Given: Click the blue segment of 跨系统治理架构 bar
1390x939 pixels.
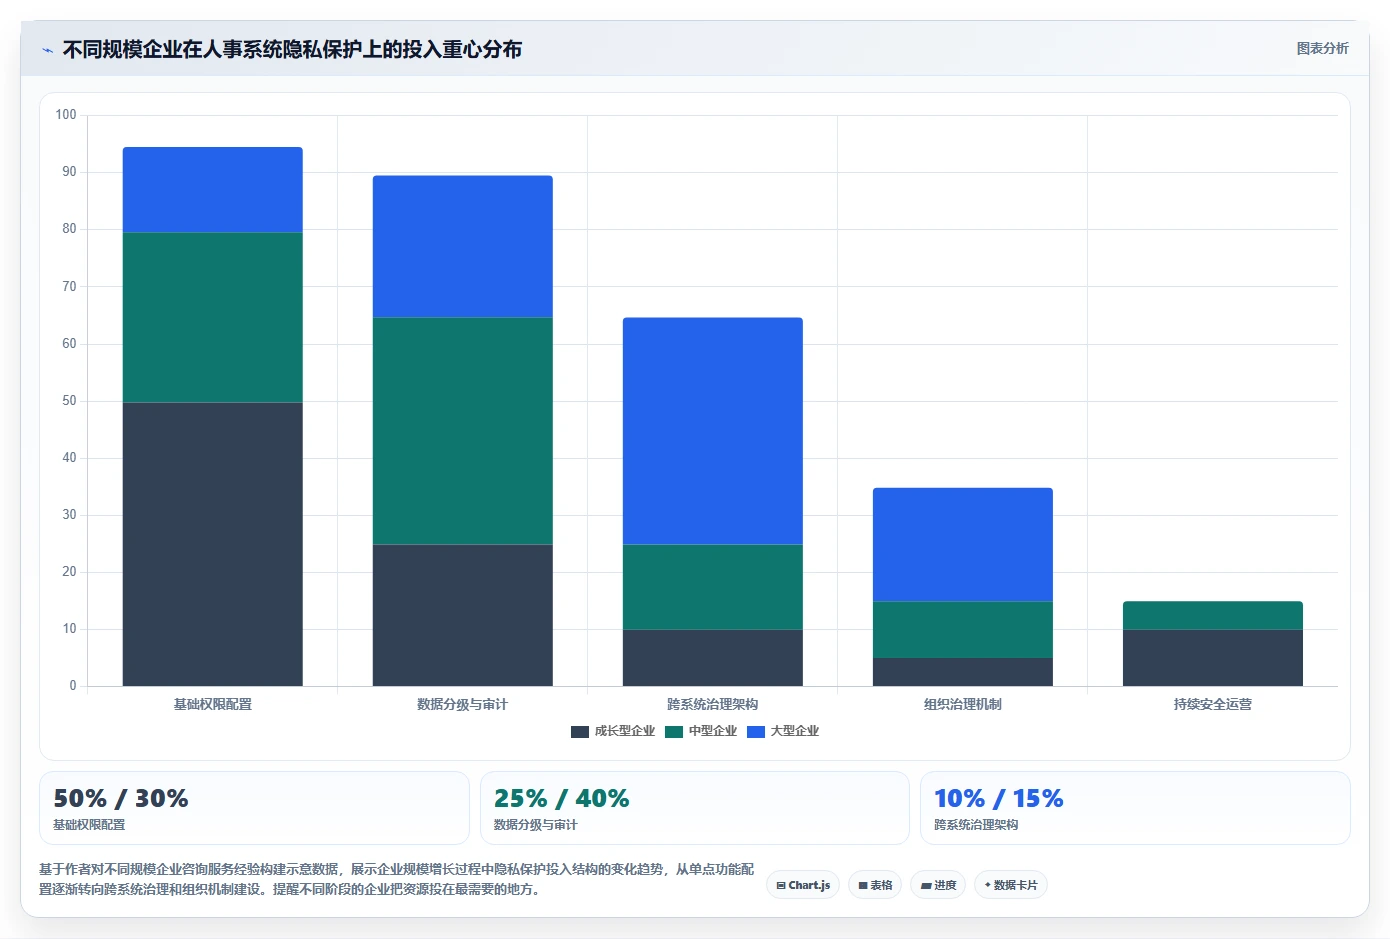Looking at the screenshot, I should [x=713, y=431].
